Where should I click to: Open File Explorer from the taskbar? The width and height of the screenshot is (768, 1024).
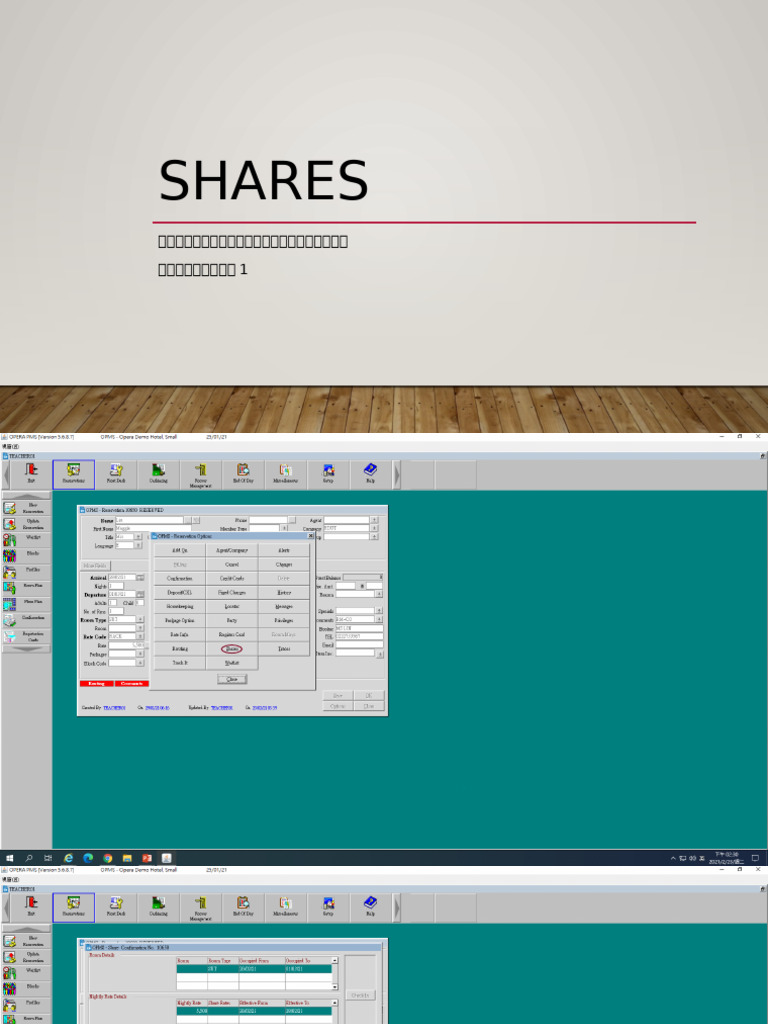tap(127, 858)
